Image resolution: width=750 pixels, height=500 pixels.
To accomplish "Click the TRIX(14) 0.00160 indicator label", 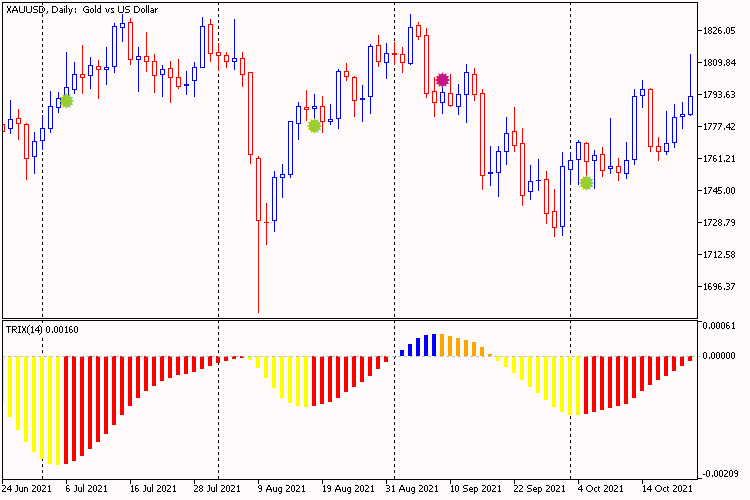I will pos(42,330).
